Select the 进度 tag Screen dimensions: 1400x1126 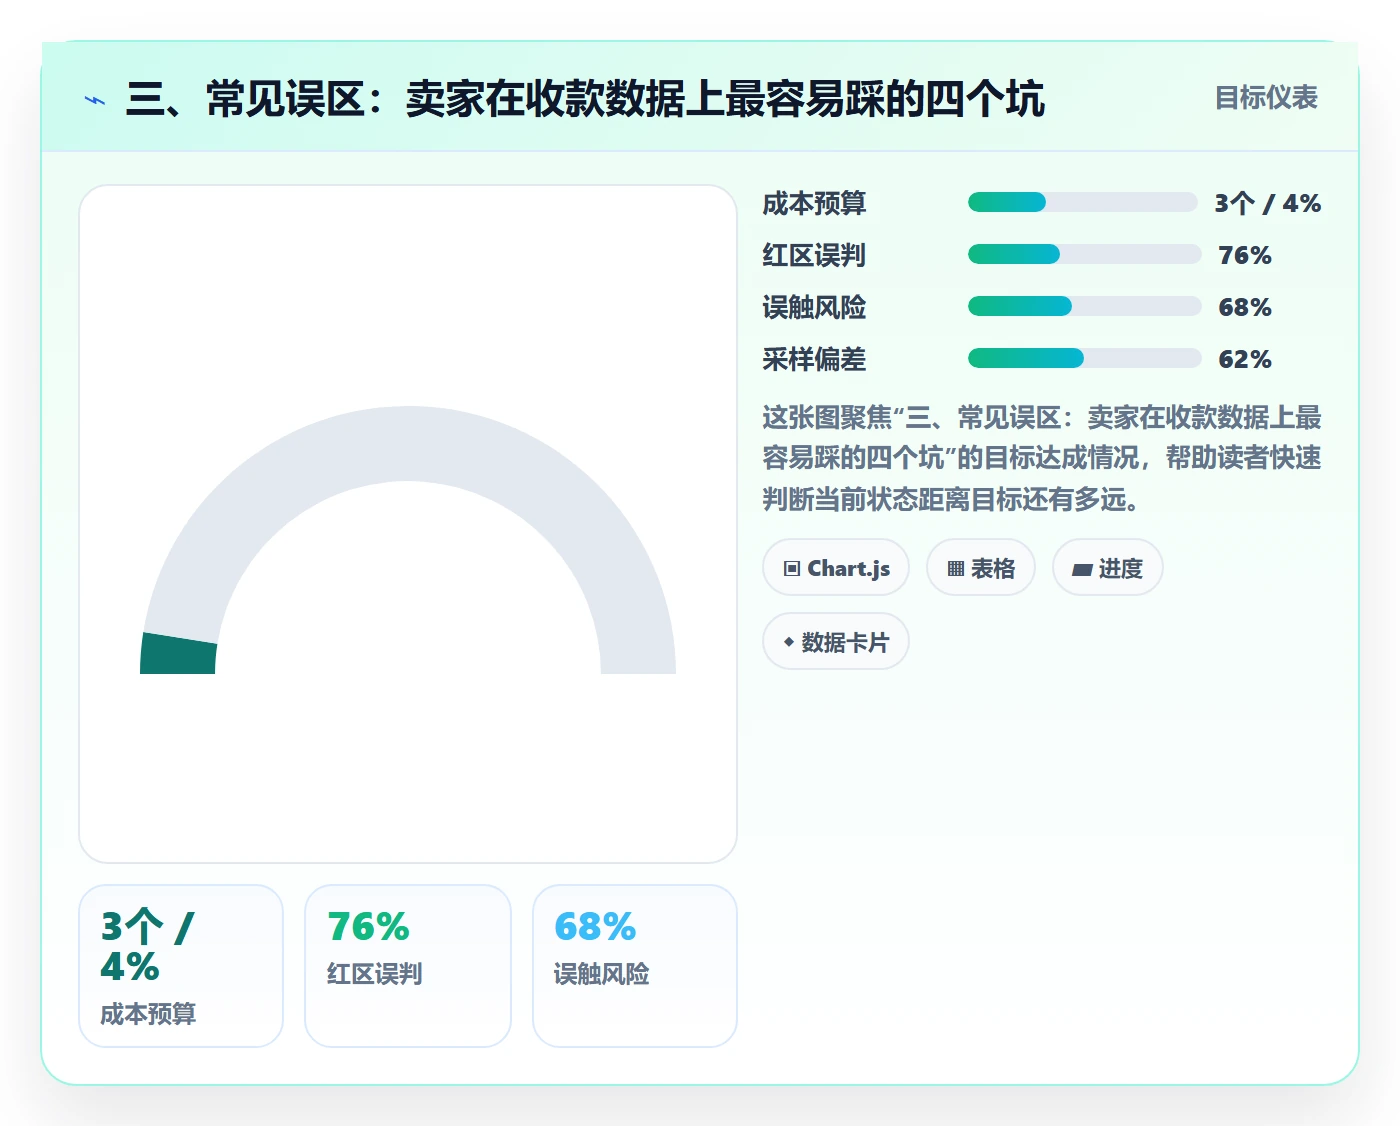click(x=1108, y=567)
